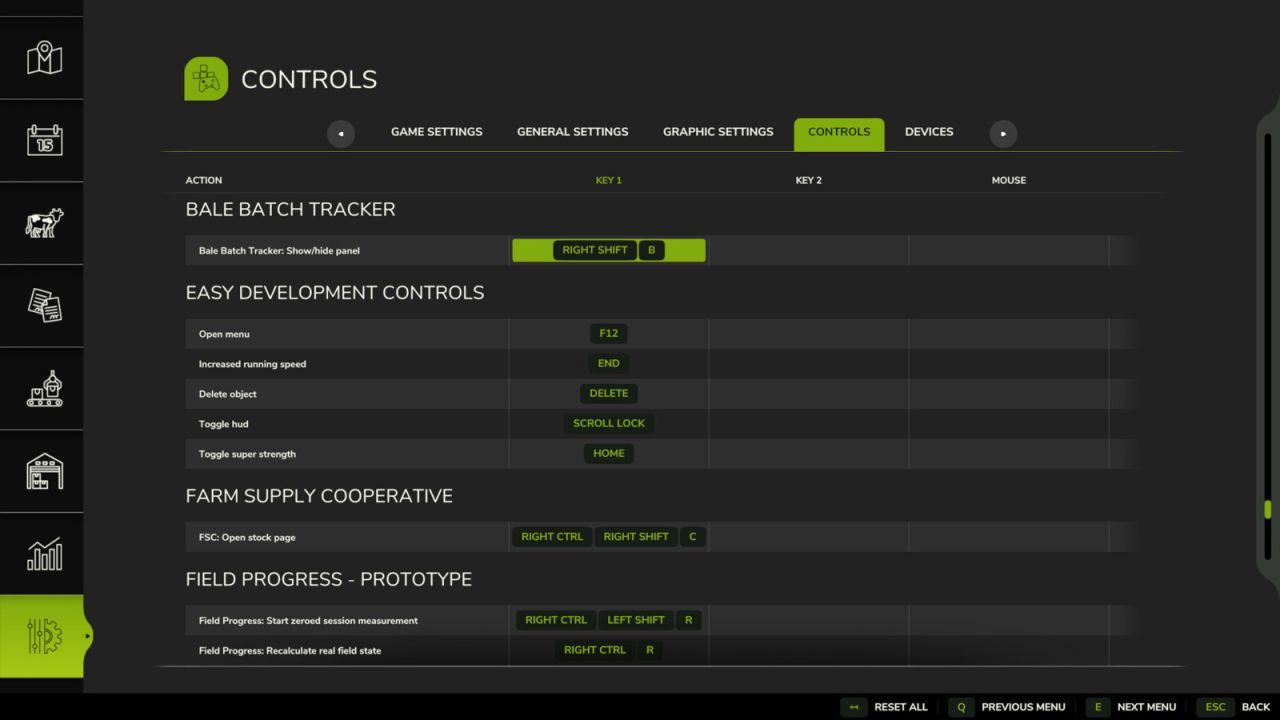
Task: Edit Key 1 binding for Start zeroed session measurement
Action: [x=609, y=620]
